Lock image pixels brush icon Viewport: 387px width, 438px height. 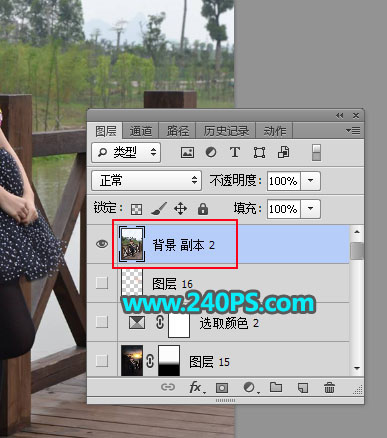pos(159,209)
